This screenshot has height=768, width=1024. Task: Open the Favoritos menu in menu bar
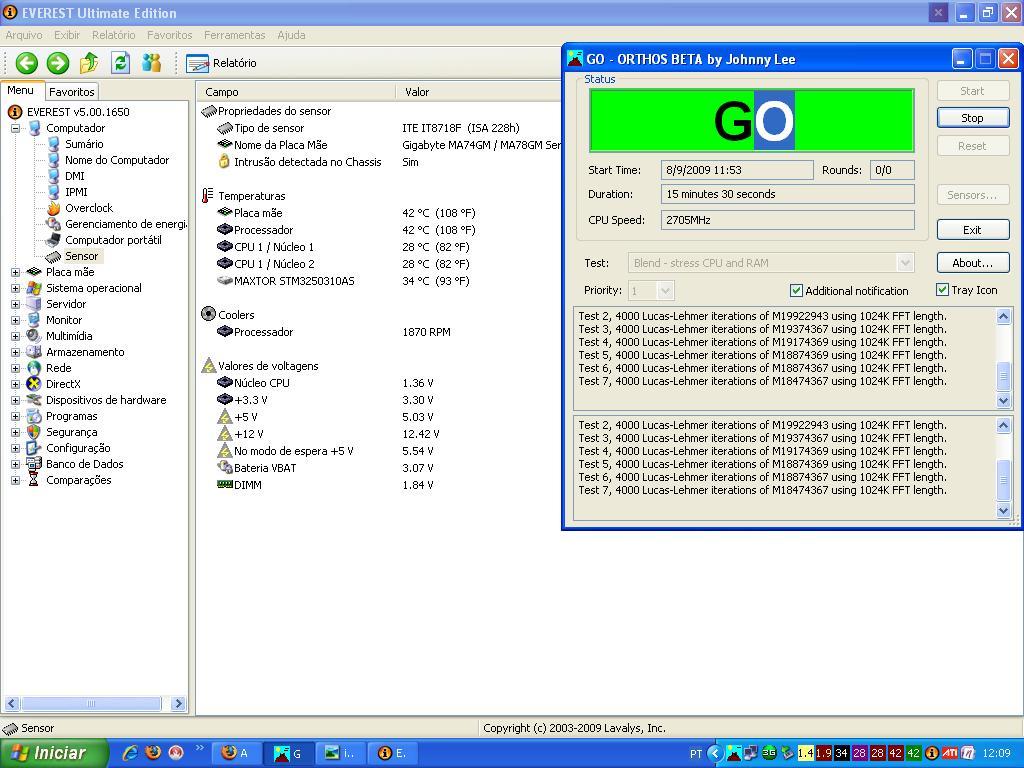coord(170,35)
